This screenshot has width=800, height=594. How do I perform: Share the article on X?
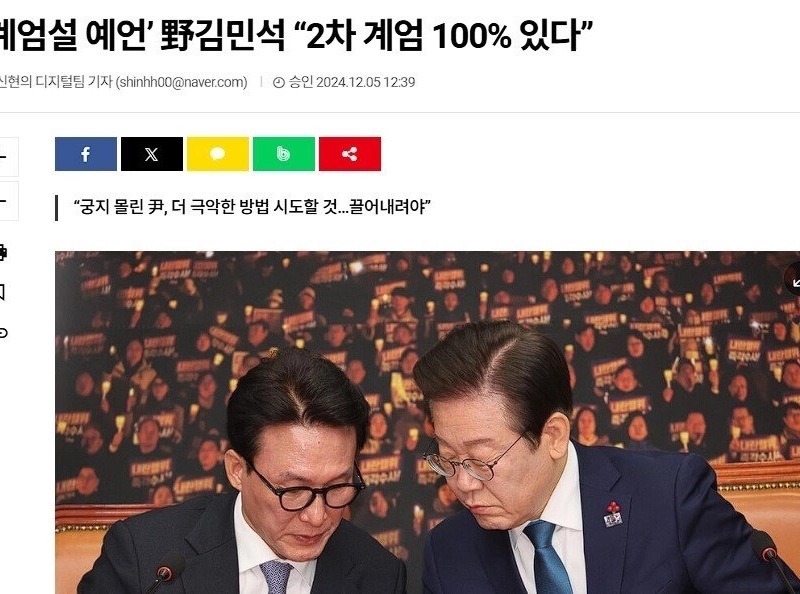point(152,154)
